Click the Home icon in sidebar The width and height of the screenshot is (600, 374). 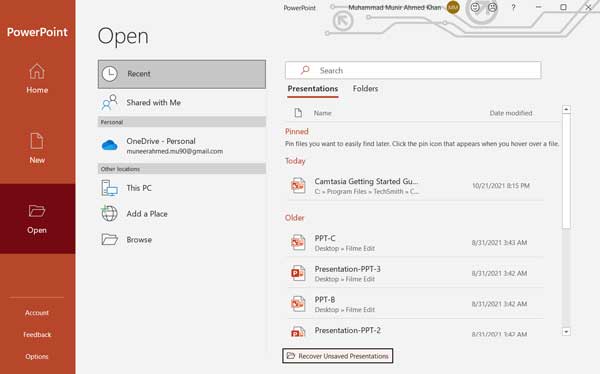tap(37, 72)
